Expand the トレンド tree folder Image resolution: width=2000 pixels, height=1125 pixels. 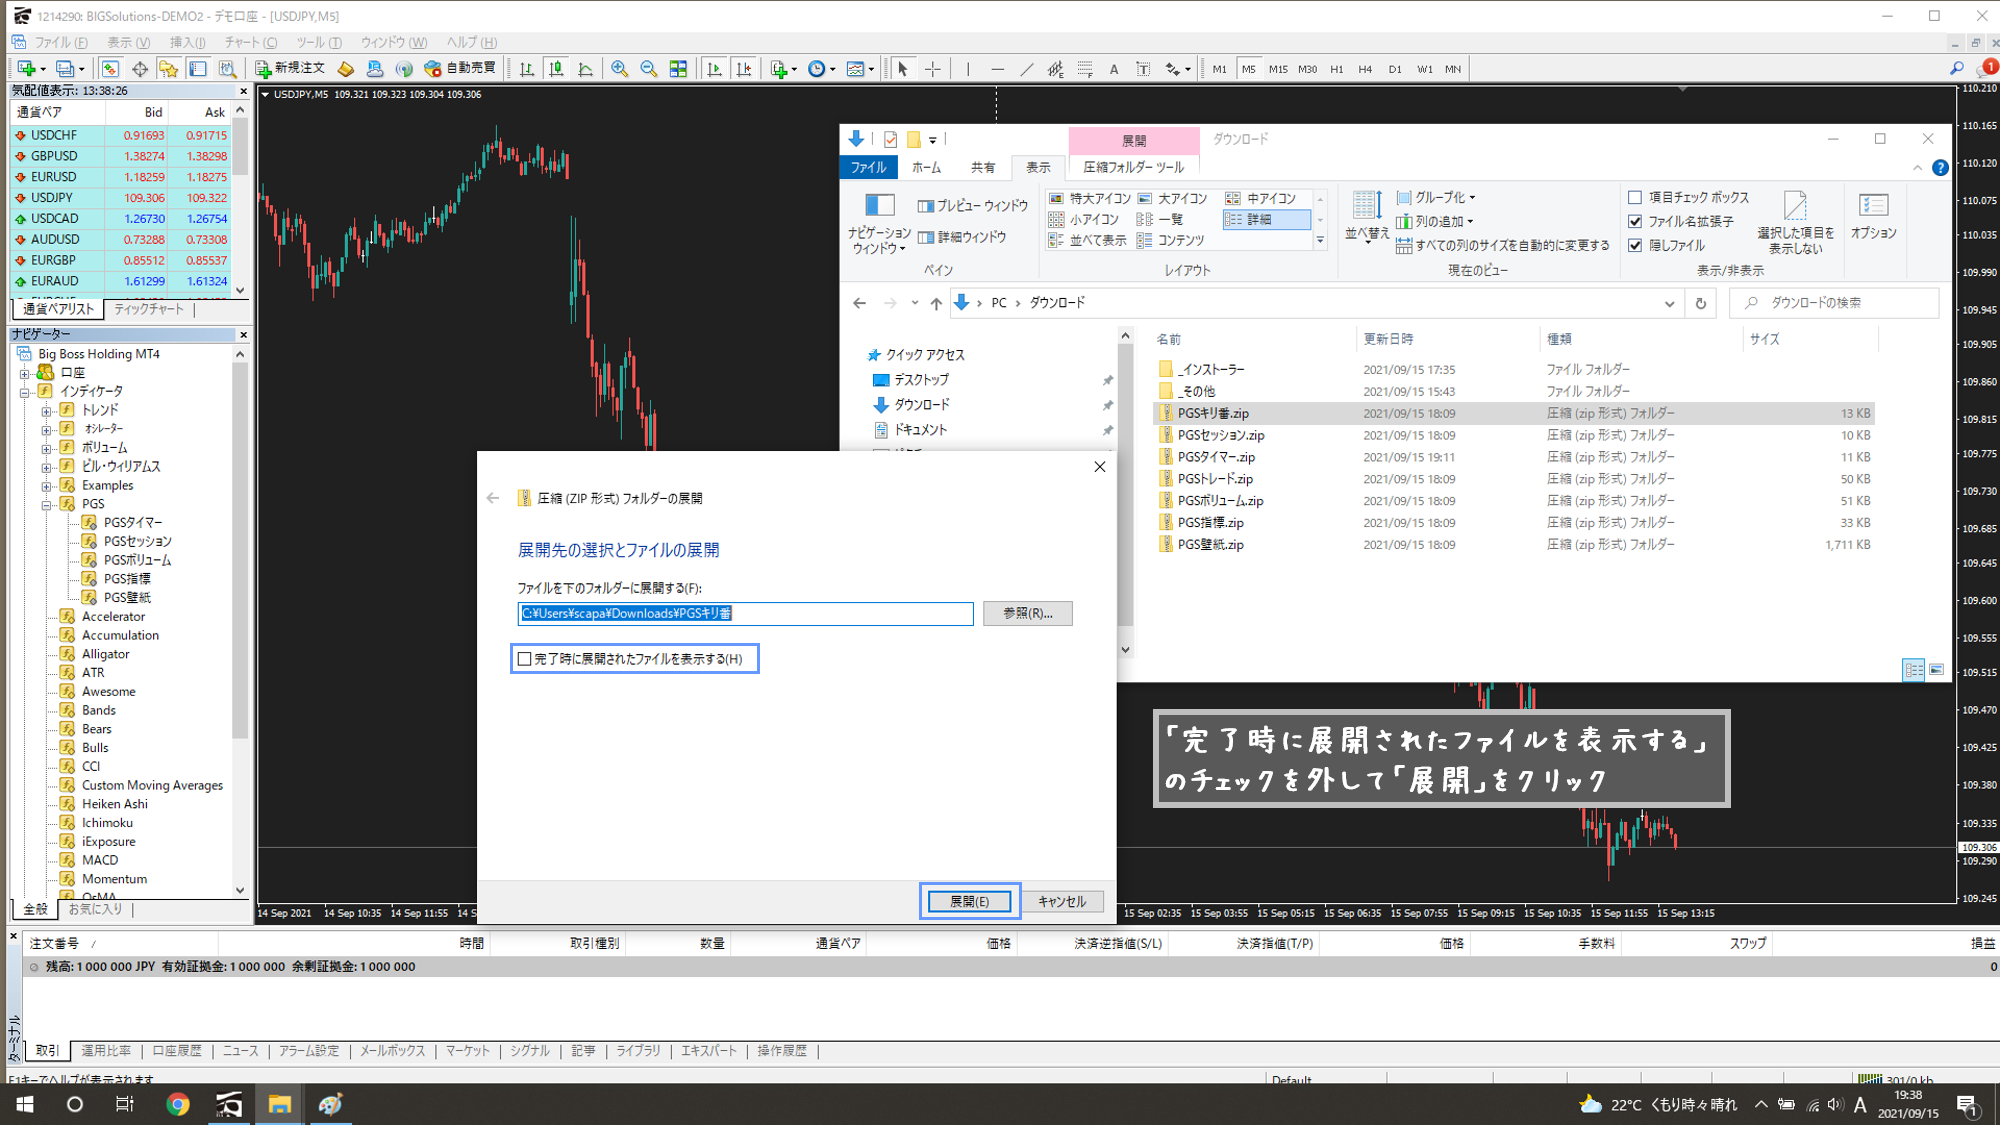47,411
